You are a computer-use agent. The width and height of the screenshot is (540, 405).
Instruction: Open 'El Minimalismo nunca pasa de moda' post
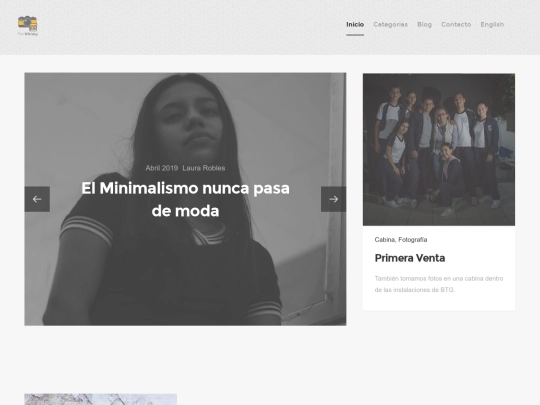pyautogui.click(x=185, y=199)
